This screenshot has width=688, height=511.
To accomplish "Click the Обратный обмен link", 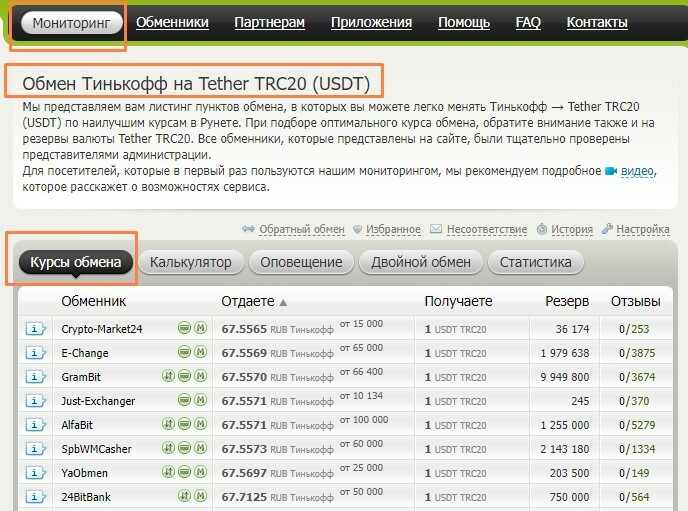I will [x=301, y=229].
